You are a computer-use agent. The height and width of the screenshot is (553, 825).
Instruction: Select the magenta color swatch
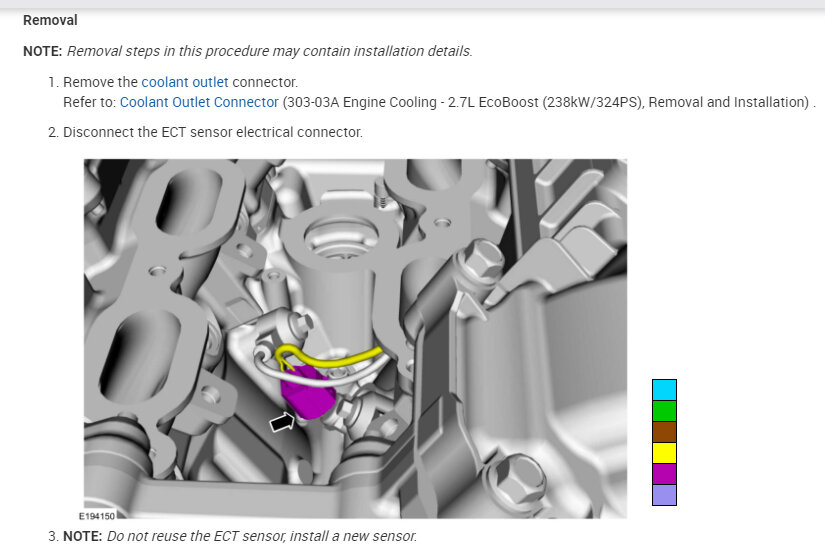coord(664,474)
